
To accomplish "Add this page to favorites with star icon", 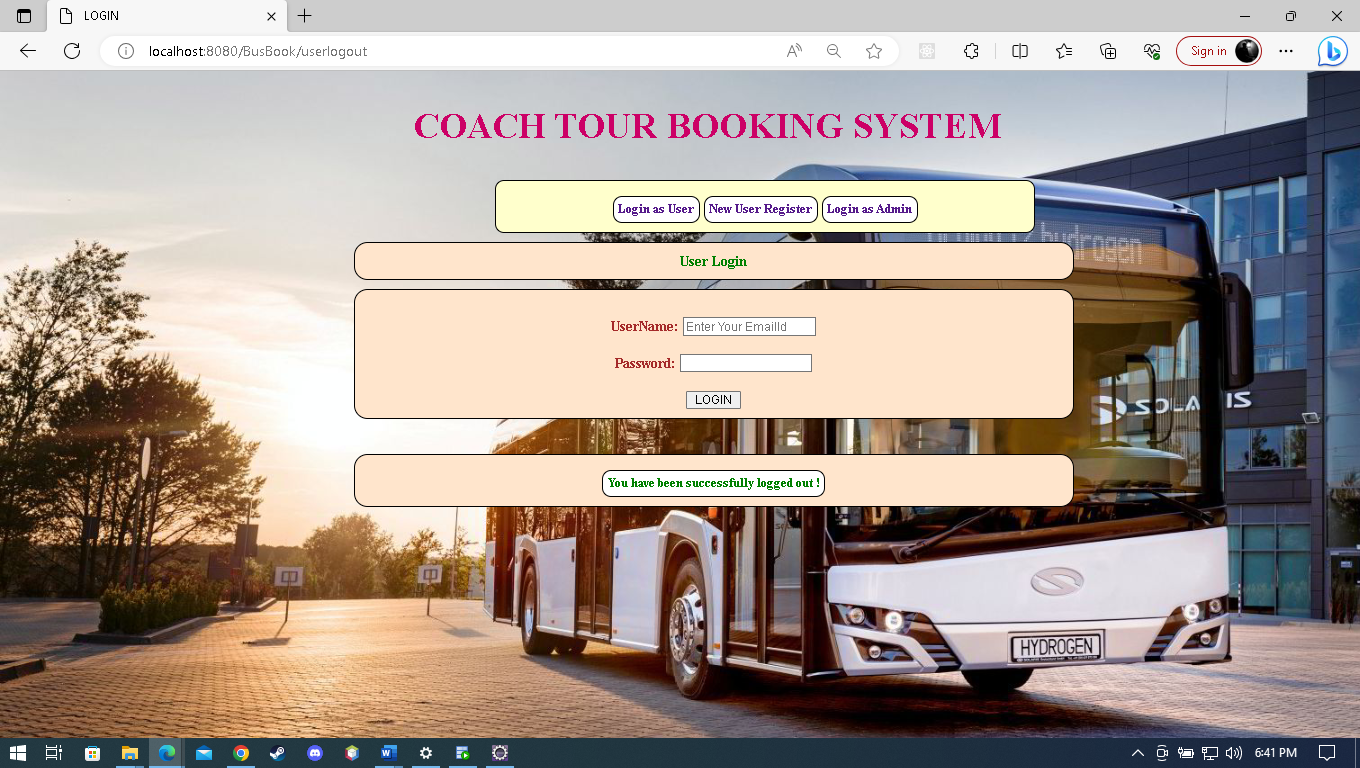I will point(874,50).
